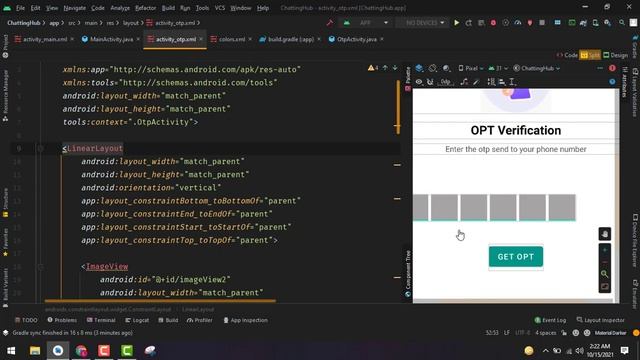Open the 4 spaces indent setting

[x=546, y=333]
